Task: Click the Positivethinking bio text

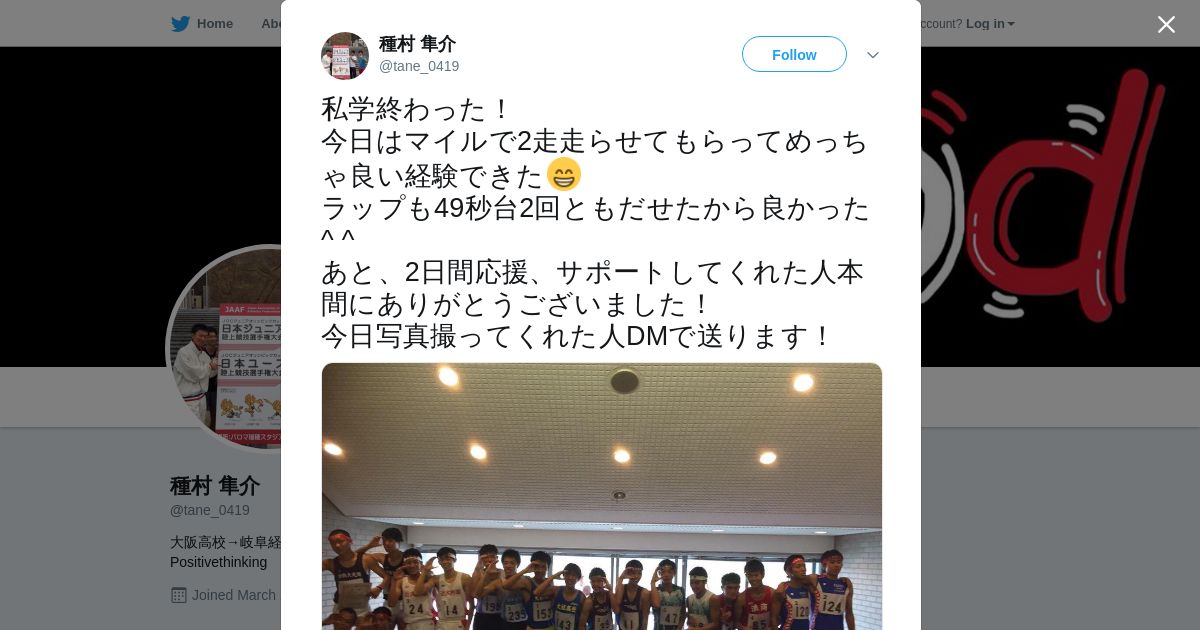Action: [218, 562]
